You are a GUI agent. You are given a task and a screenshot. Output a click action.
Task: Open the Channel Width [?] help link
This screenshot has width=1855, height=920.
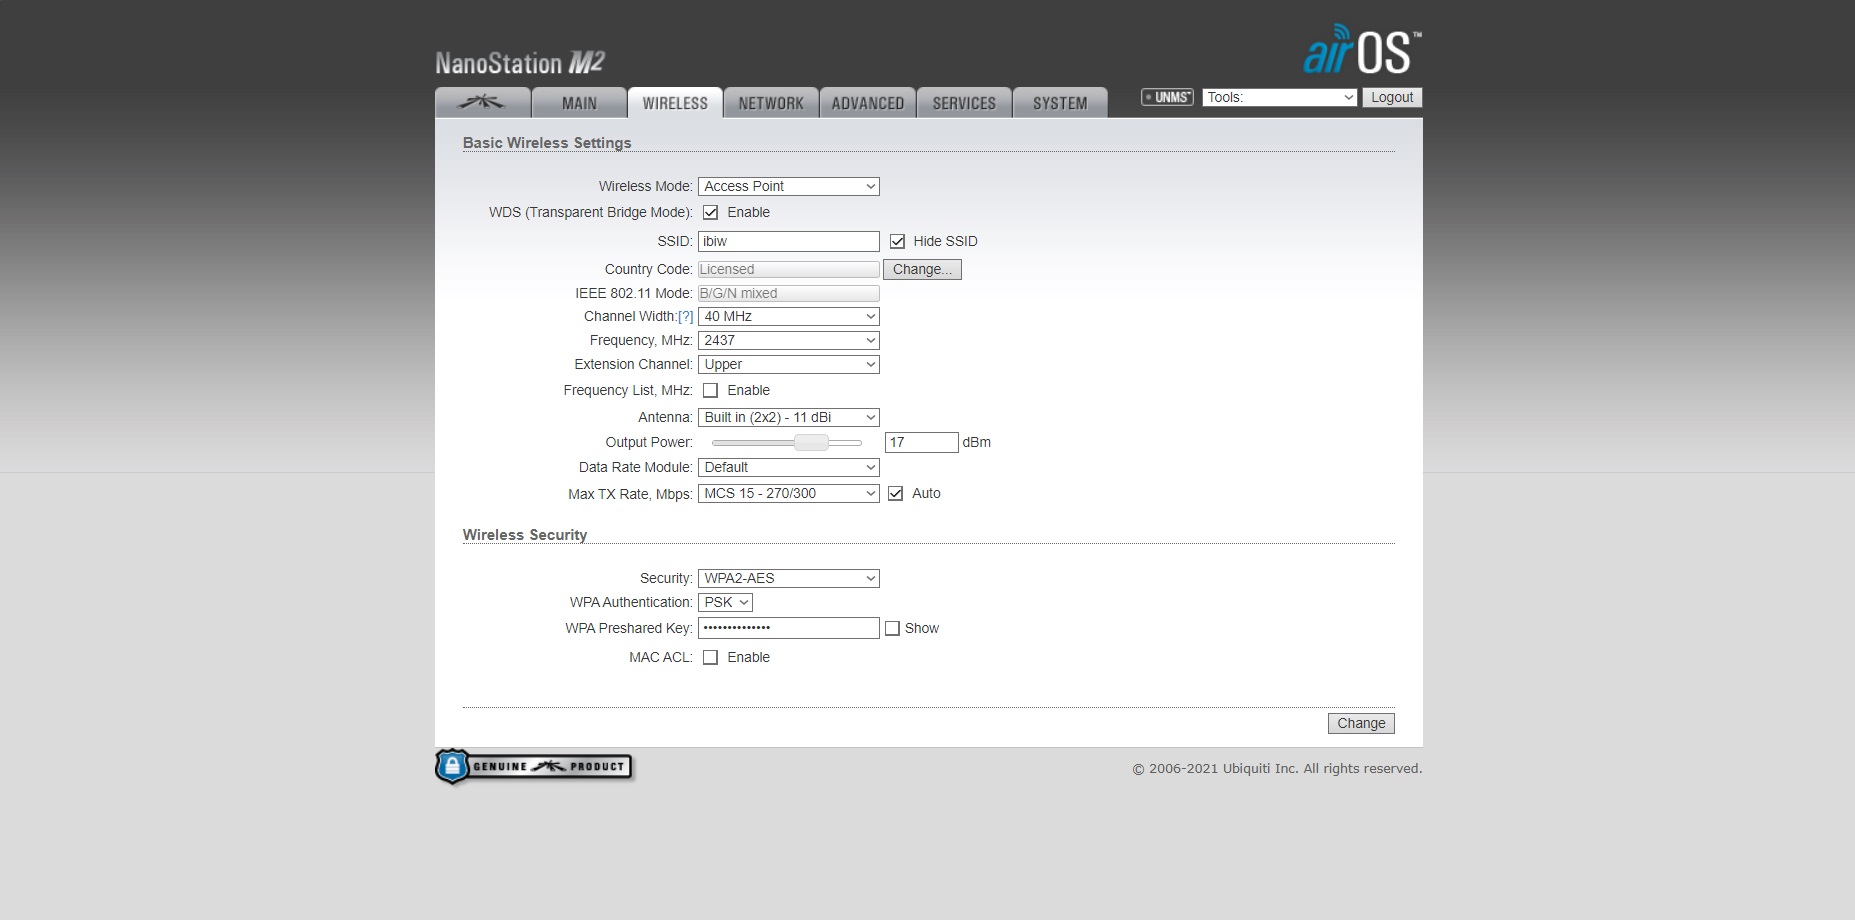(685, 316)
